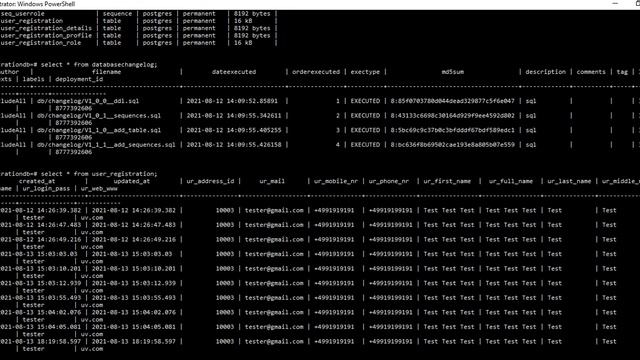Click the filename column header
This screenshot has width=640, height=360.
(106, 72)
